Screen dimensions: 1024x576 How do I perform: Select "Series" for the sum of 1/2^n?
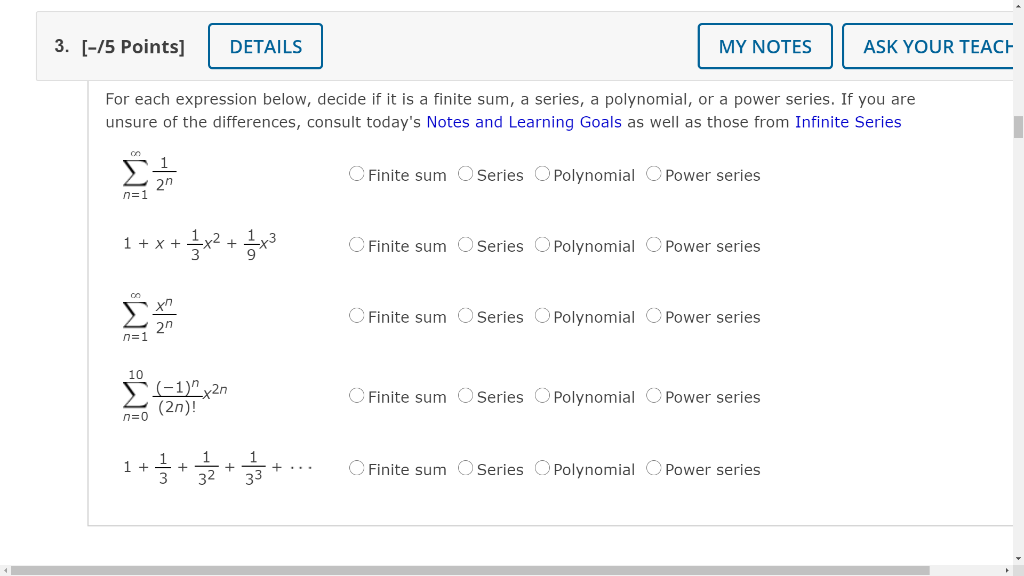coord(465,173)
